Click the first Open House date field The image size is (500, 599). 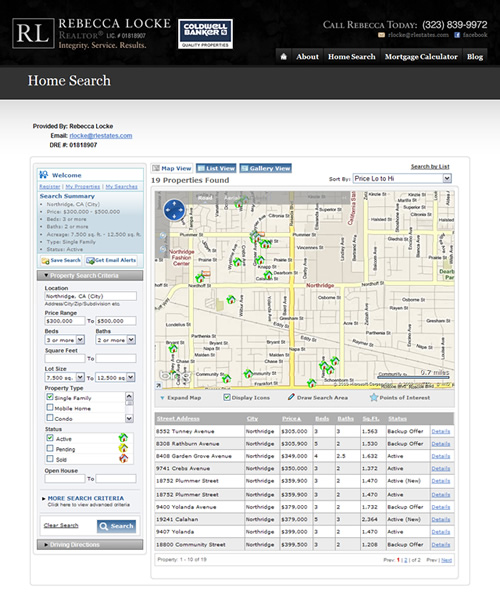pos(65,478)
